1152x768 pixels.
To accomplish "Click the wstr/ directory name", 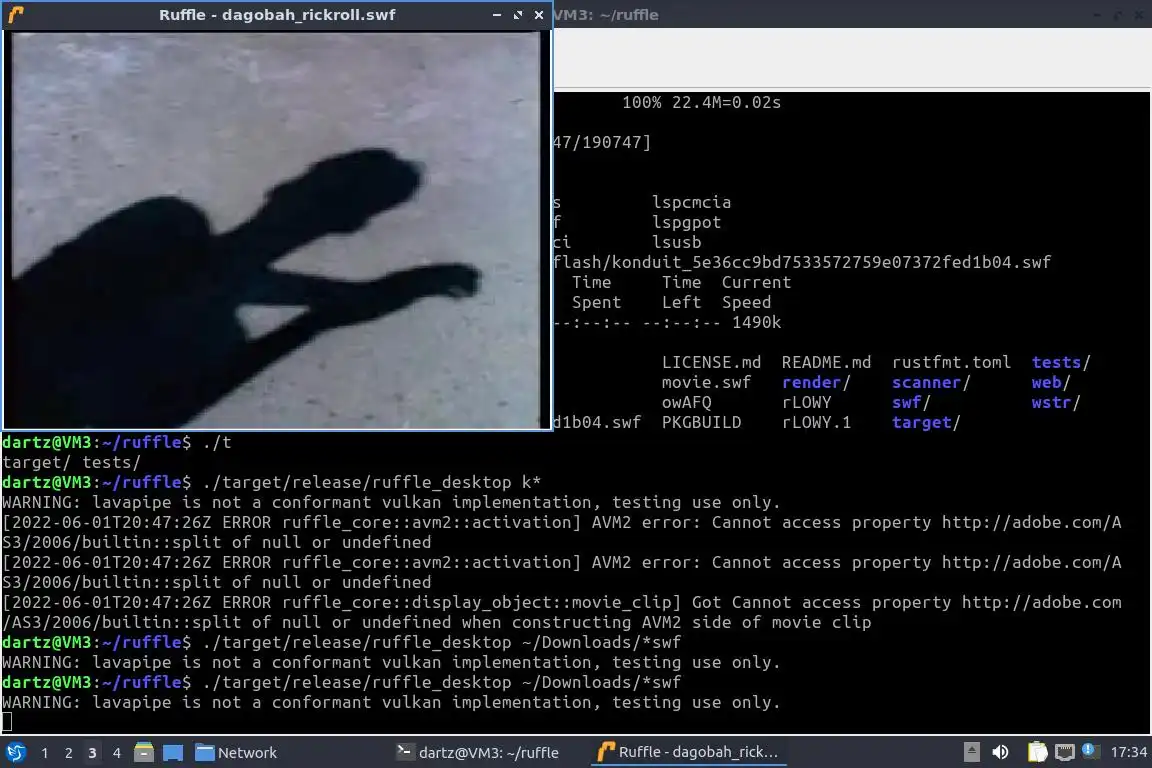I will [1056, 402].
